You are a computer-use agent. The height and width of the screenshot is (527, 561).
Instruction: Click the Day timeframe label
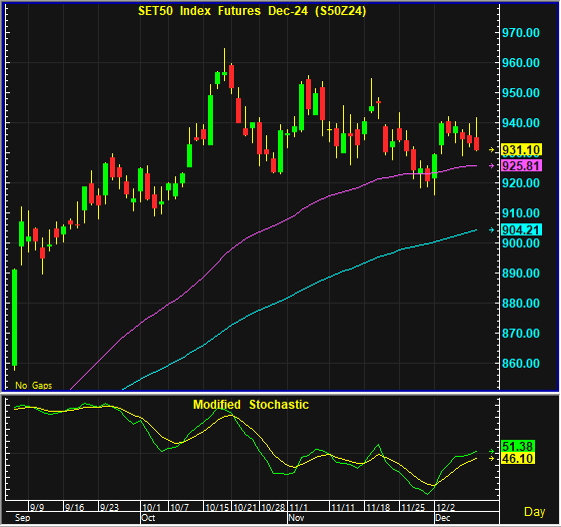[x=535, y=512]
